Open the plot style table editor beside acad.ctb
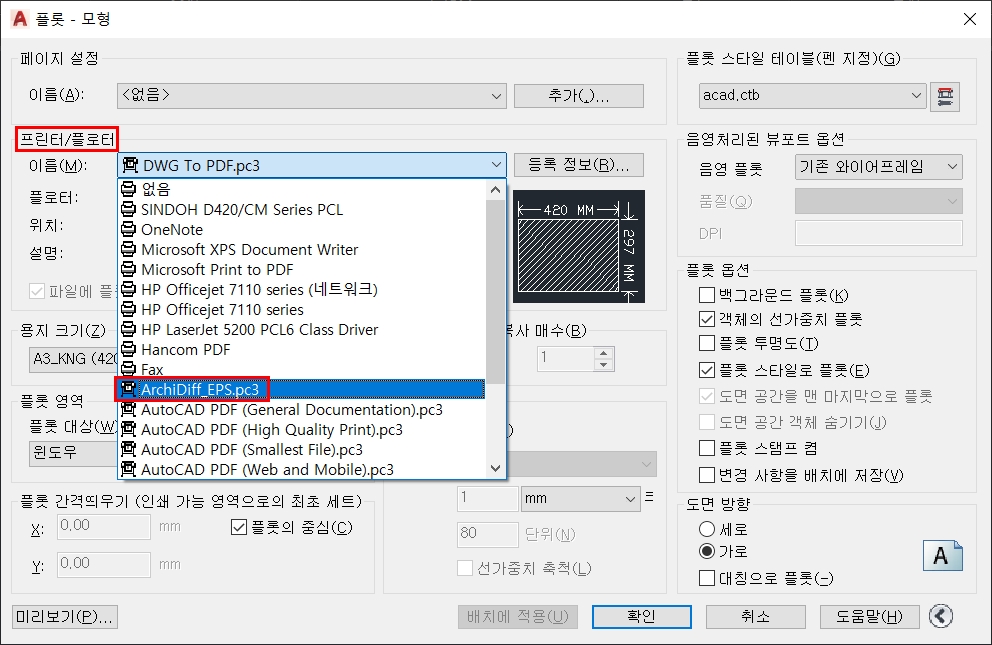The width and height of the screenshot is (992, 645). [x=945, y=96]
